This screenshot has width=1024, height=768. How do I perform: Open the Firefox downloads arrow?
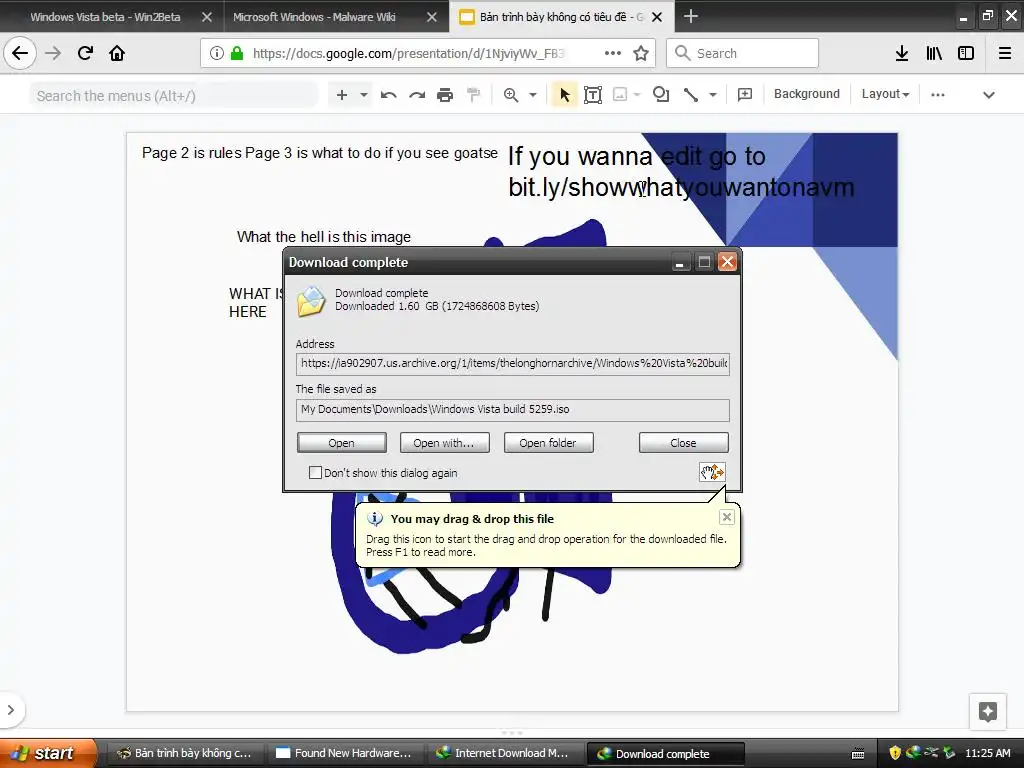pos(902,53)
